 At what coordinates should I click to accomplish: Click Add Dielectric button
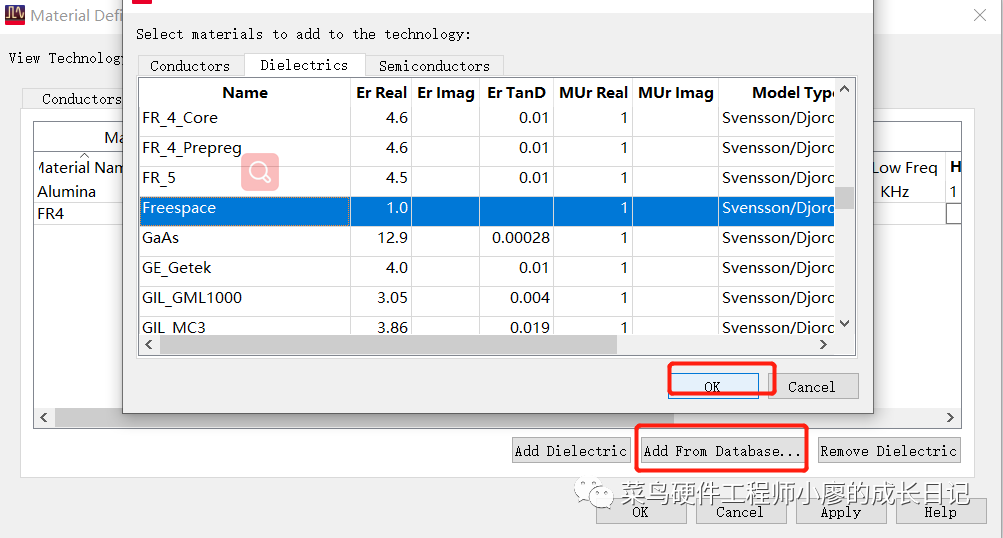571,451
